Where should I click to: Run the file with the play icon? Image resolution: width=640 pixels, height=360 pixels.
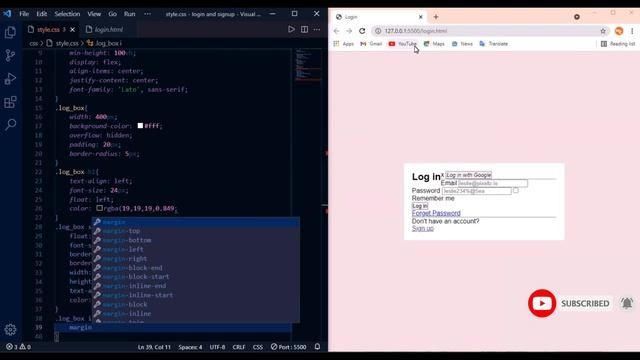291,29
